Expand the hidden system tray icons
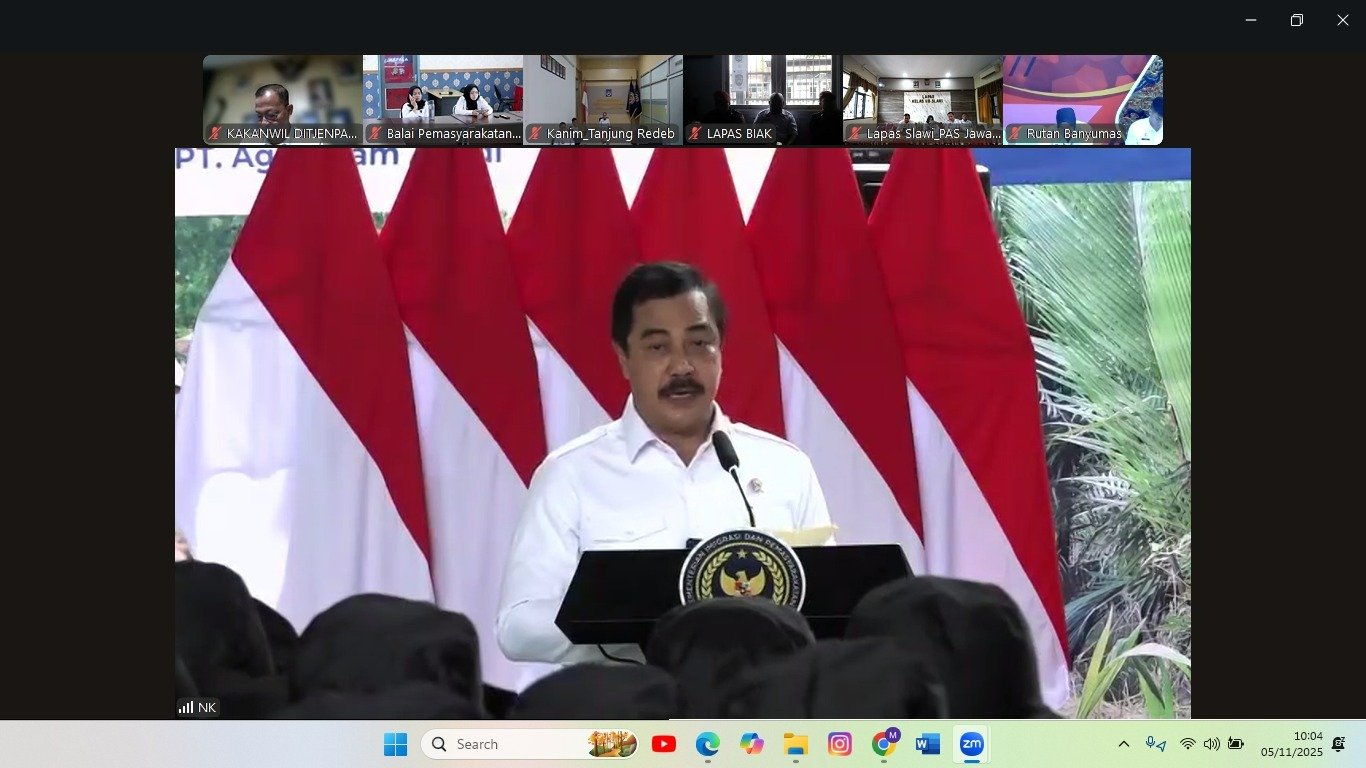Viewport: 1366px width, 768px height. coord(1123,744)
